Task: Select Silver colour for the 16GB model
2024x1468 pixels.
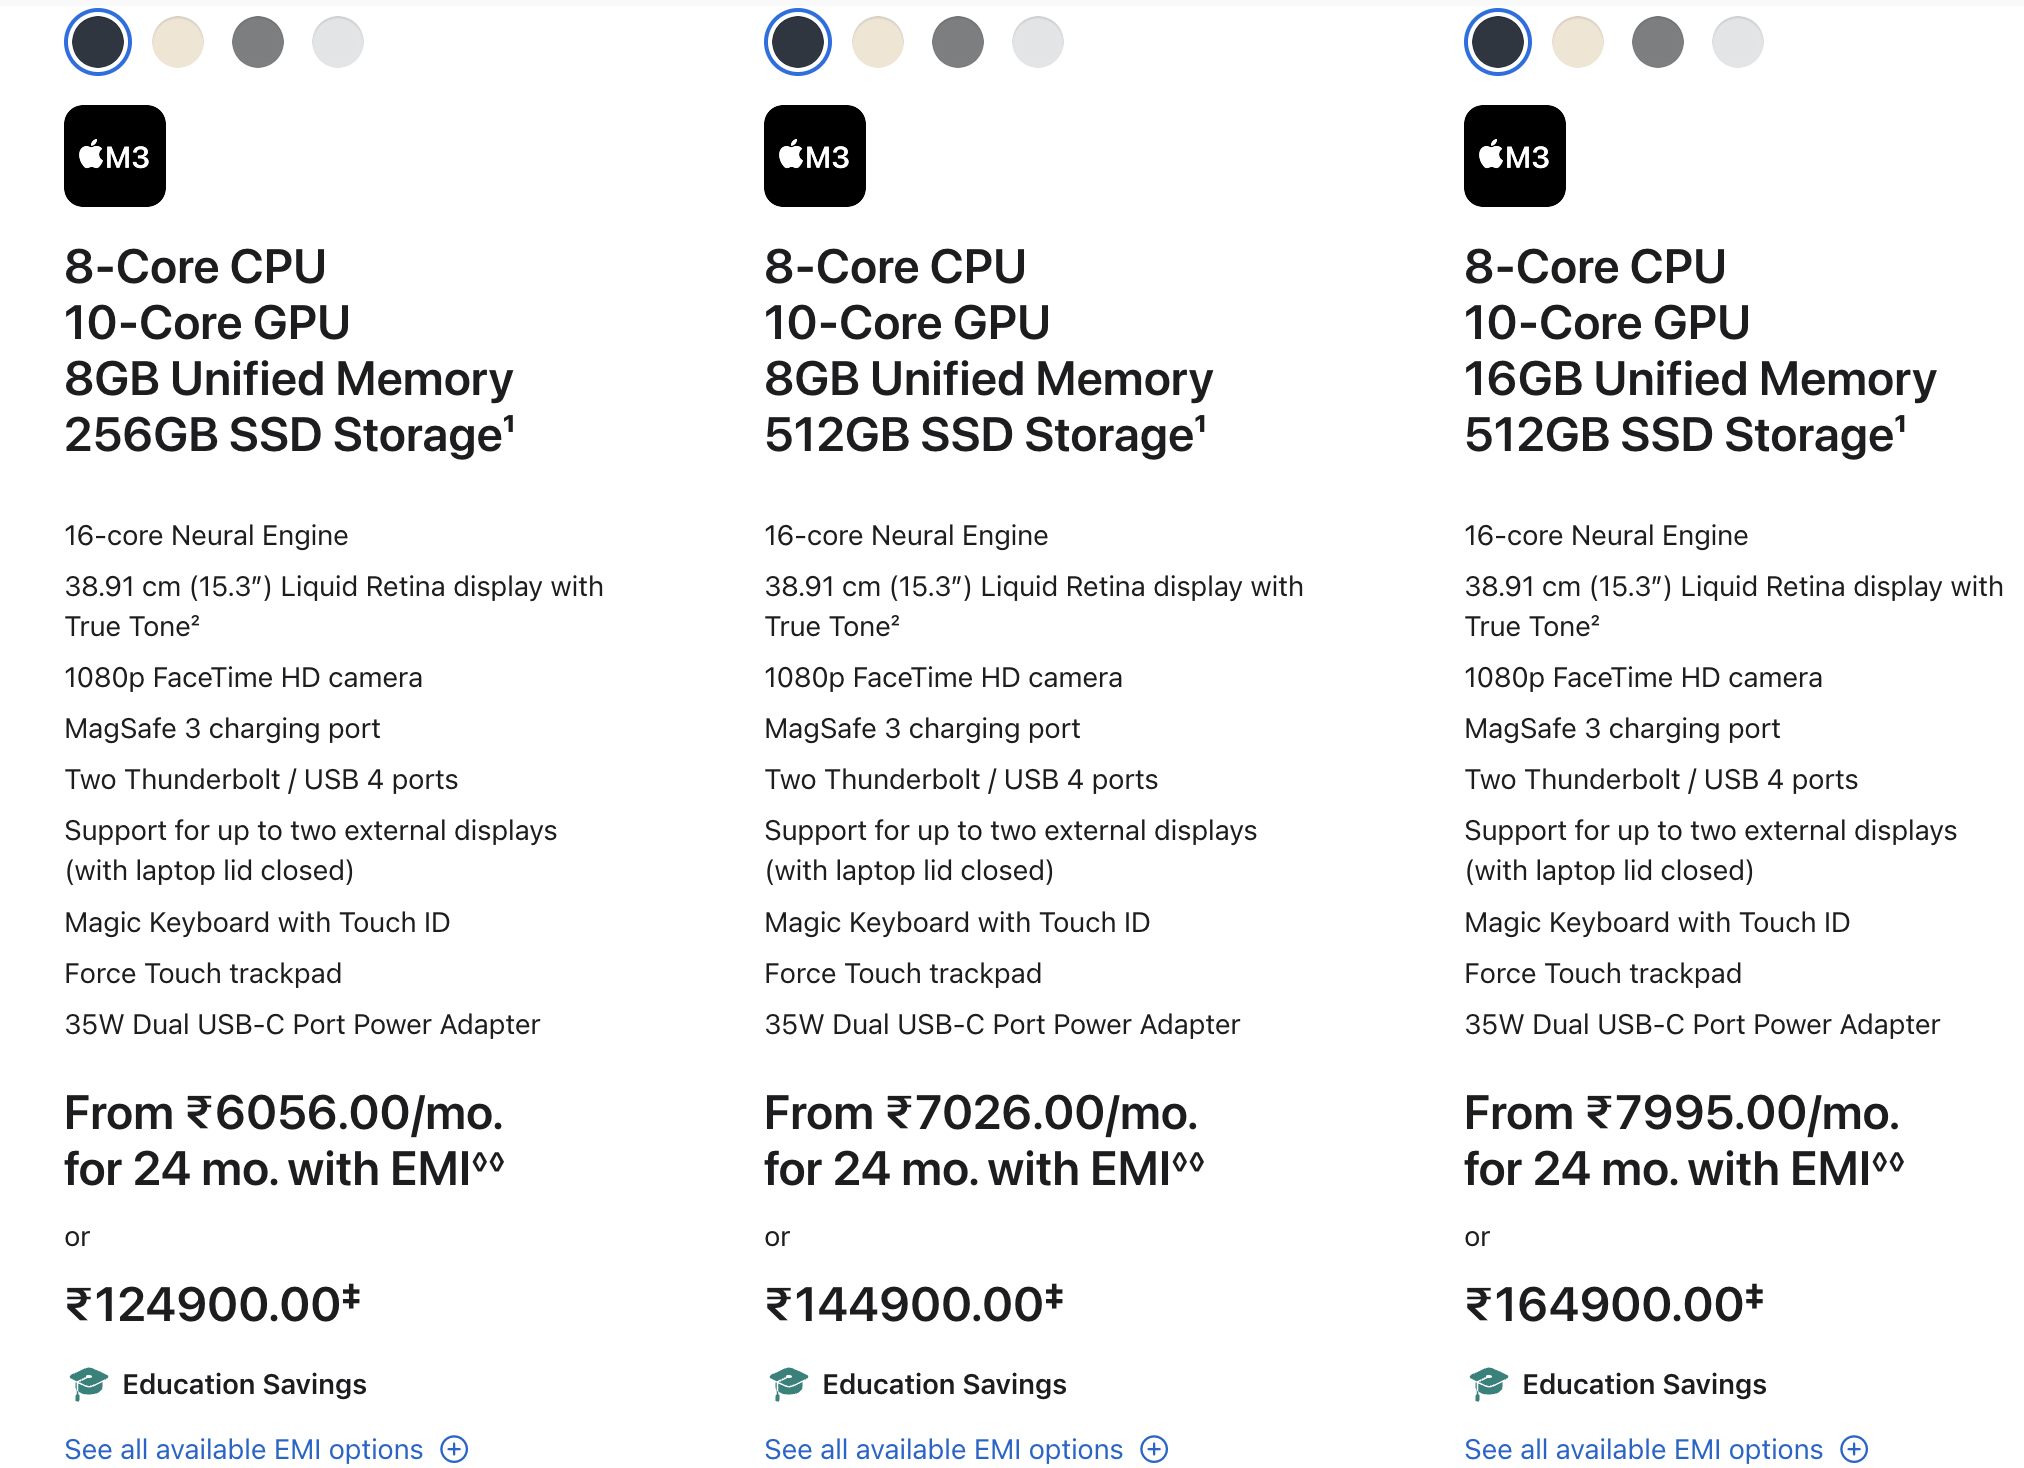Action: tap(1738, 42)
